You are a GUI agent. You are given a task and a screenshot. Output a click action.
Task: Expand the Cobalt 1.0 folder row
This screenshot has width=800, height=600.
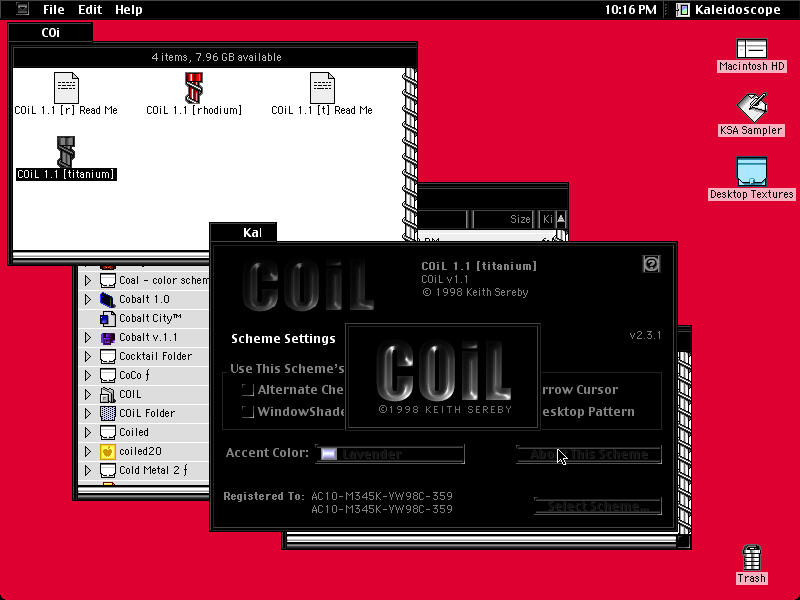(88, 299)
